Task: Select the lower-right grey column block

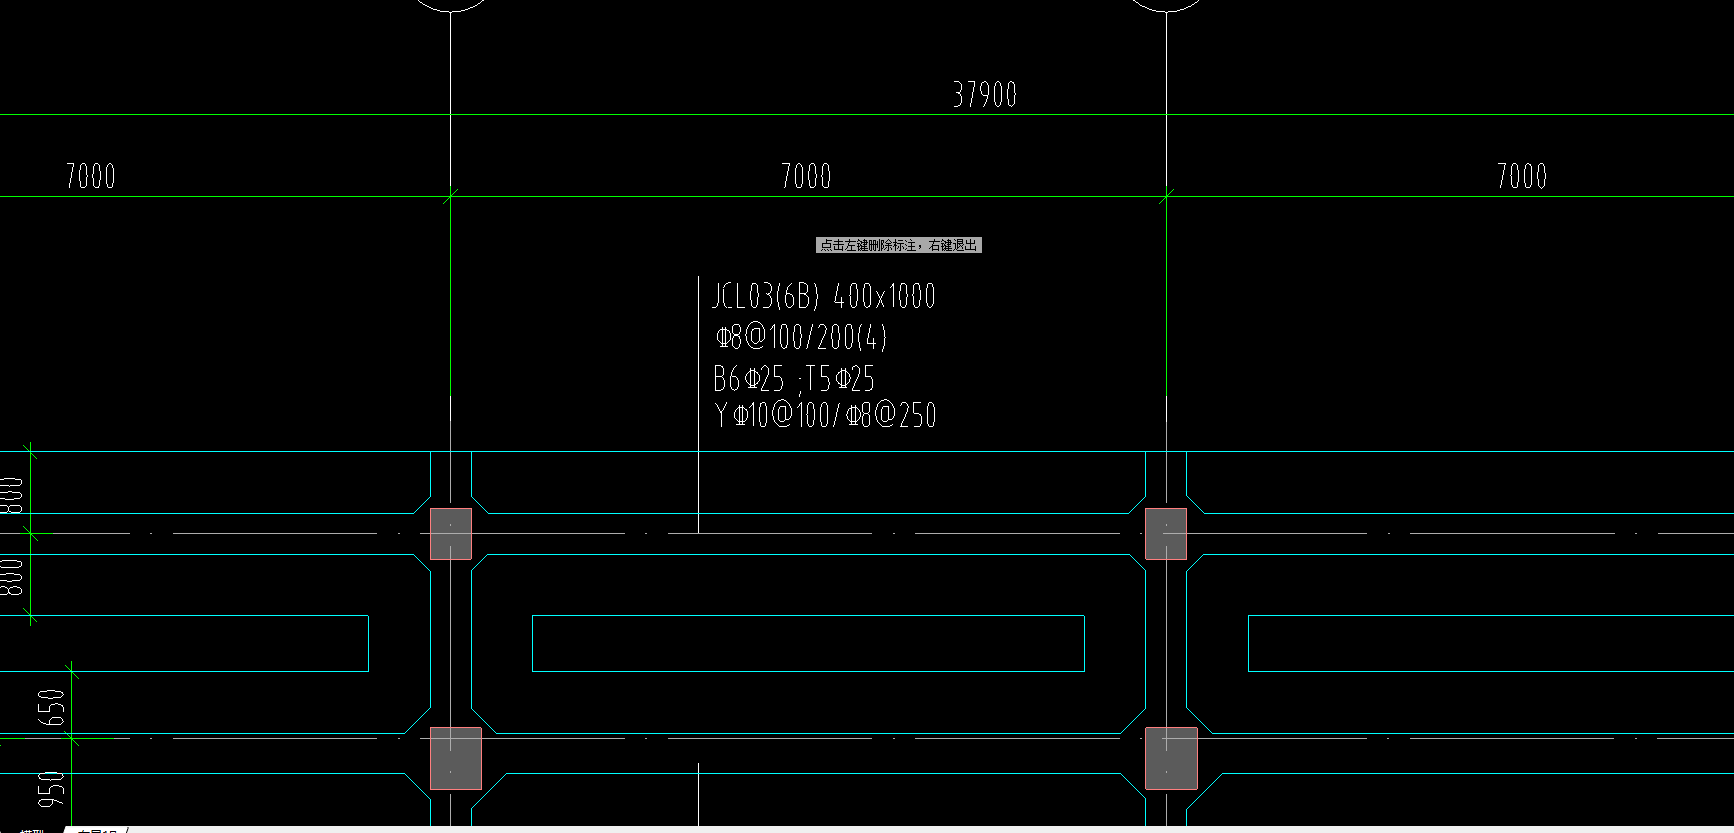Action: point(1171,758)
